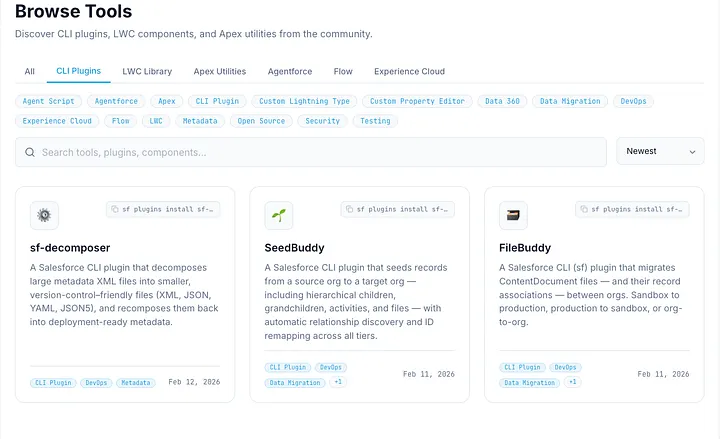Image resolution: width=720 pixels, height=439 pixels.
Task: Open the Agentforce tab
Action: click(x=290, y=72)
